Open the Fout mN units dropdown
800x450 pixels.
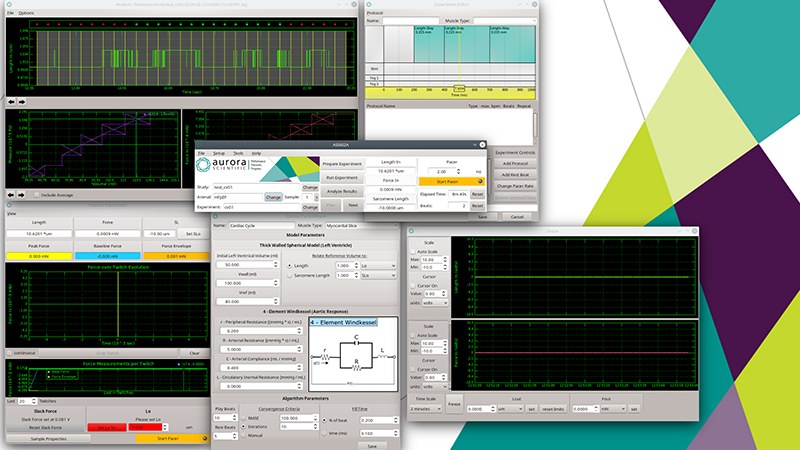pyautogui.click(x=613, y=409)
